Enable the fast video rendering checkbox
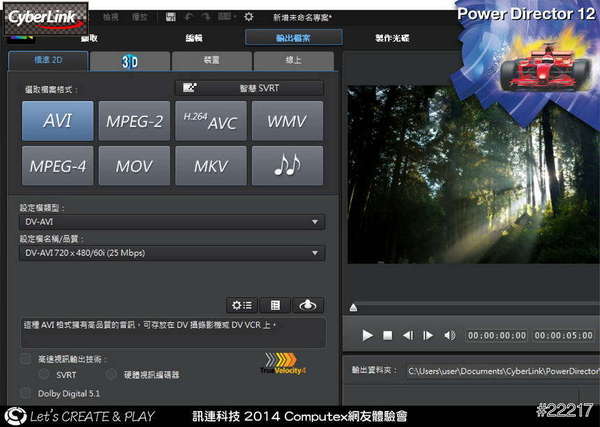The image size is (600, 427). coord(25,359)
